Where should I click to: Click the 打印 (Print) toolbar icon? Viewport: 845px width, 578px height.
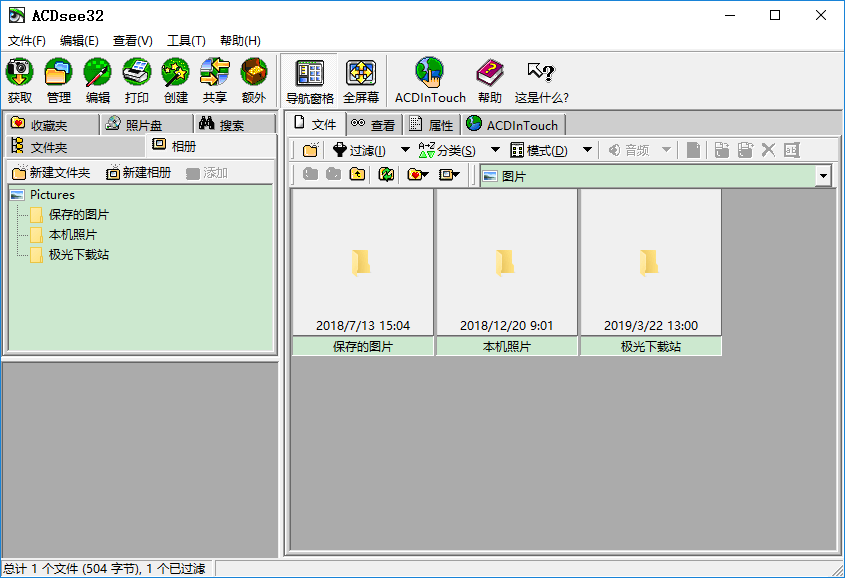pos(136,73)
